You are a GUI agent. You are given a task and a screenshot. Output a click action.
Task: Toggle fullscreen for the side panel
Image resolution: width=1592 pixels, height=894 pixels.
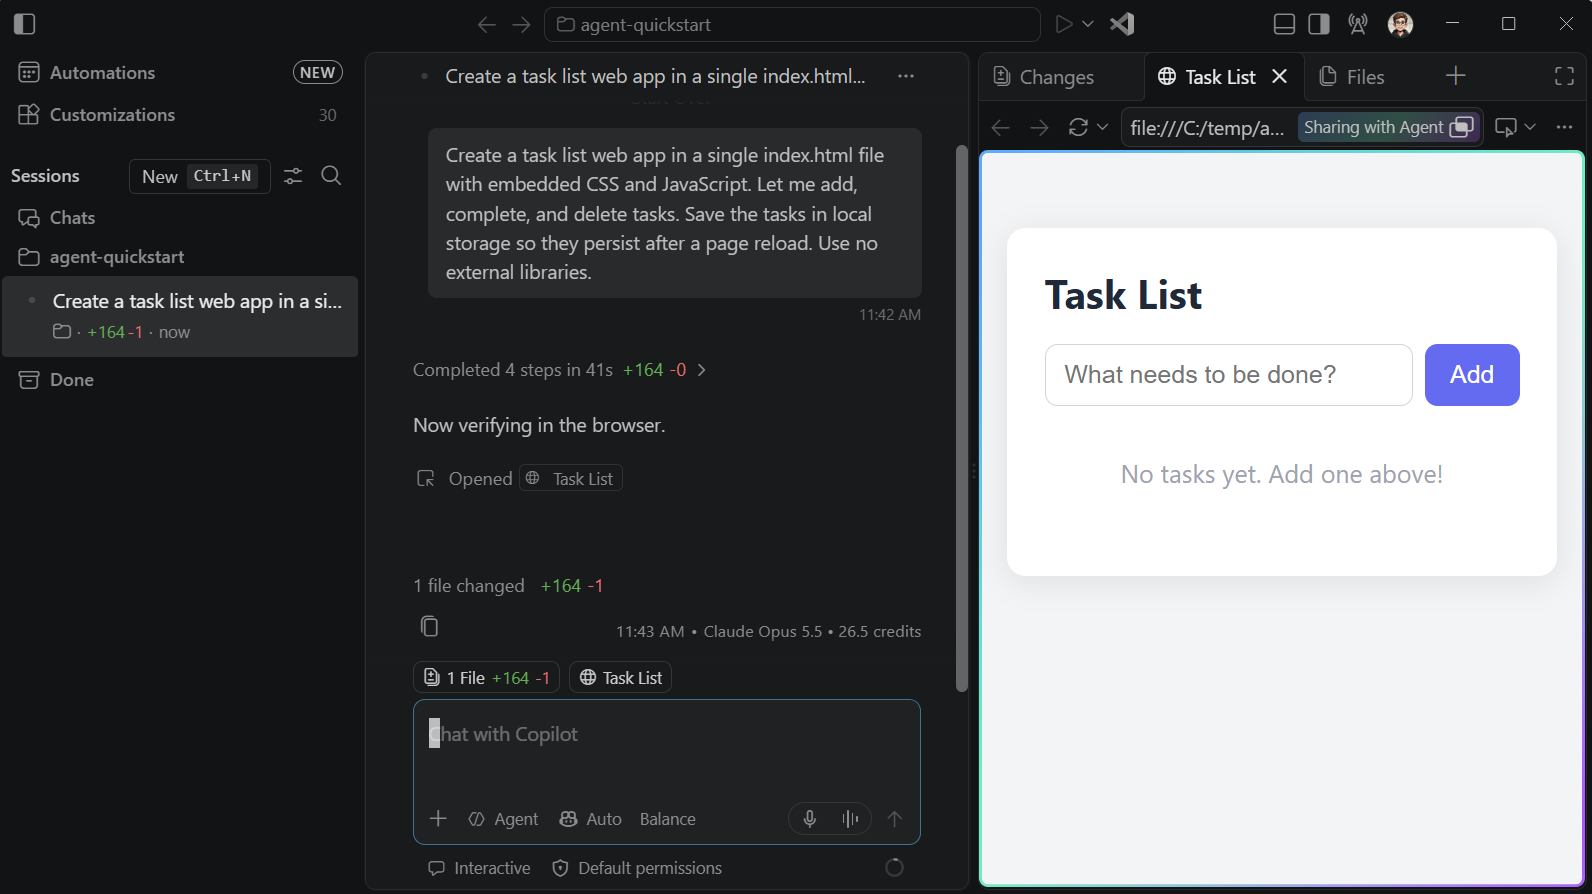[1565, 76]
